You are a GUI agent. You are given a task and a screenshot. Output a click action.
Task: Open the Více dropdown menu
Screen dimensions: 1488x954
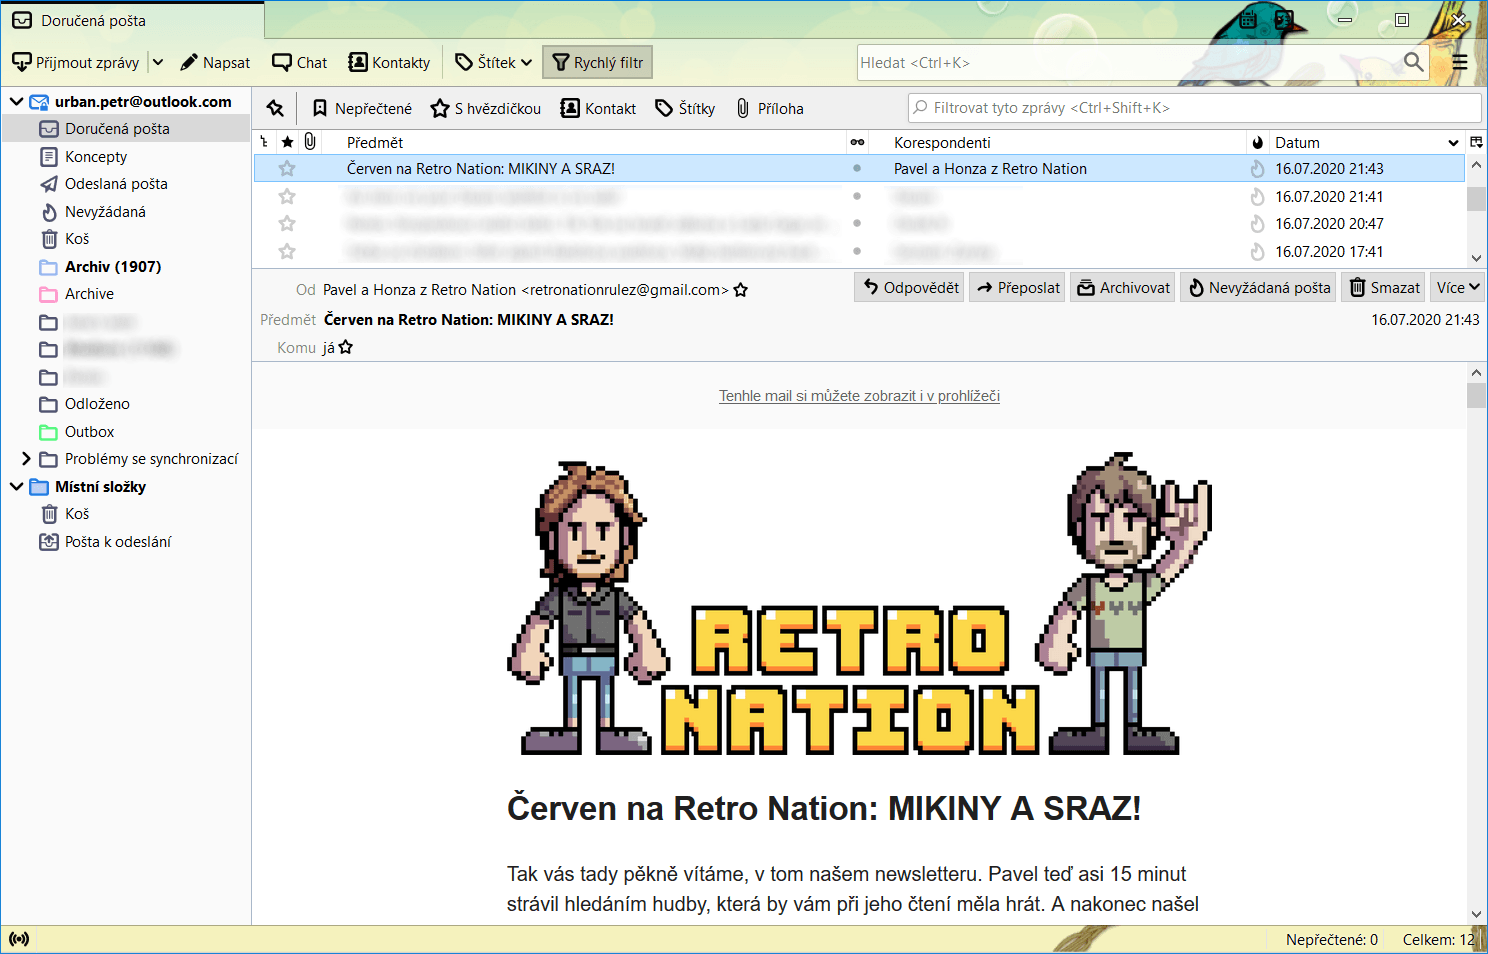(1458, 288)
